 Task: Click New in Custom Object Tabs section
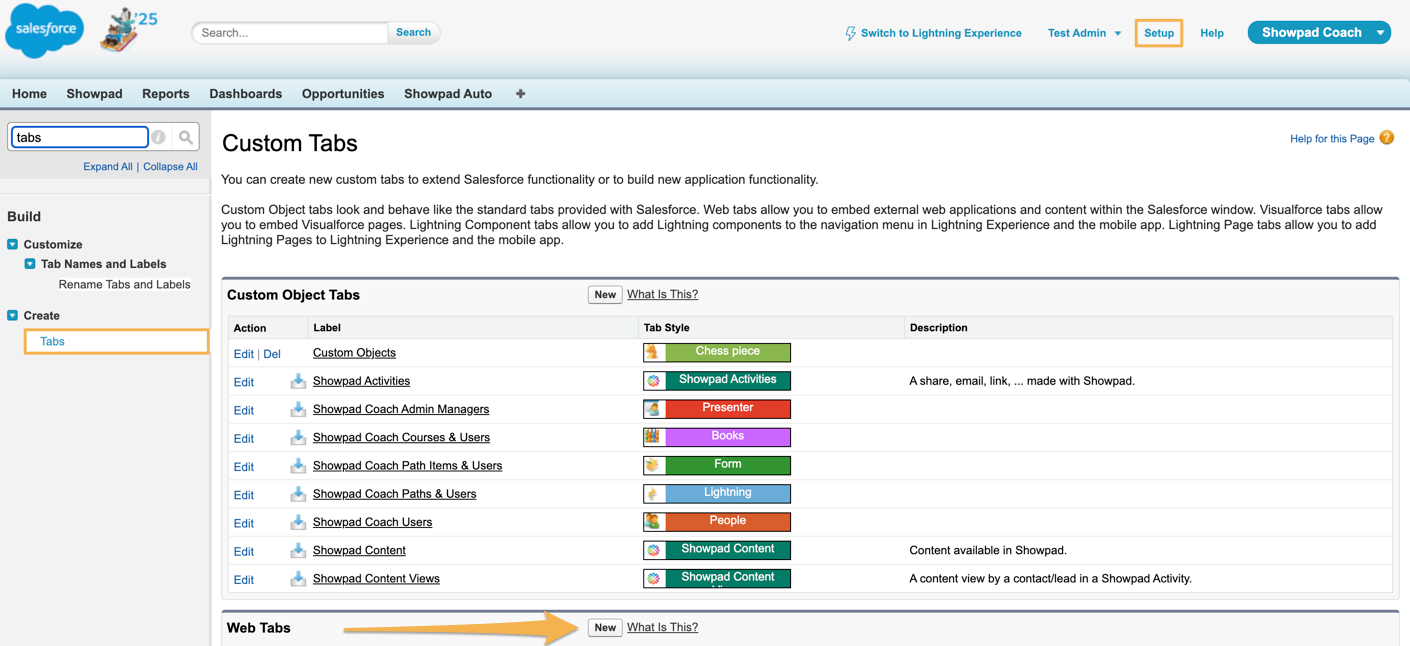pyautogui.click(x=605, y=295)
